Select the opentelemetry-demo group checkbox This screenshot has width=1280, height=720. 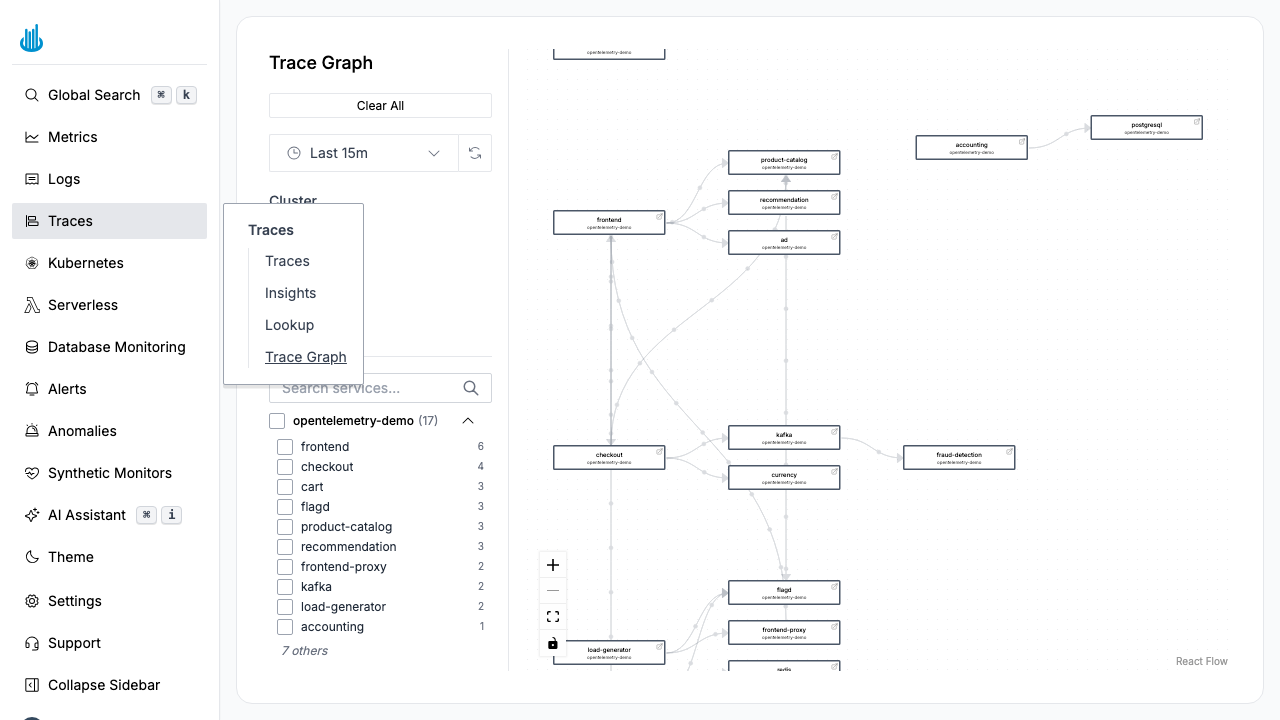coord(276,420)
